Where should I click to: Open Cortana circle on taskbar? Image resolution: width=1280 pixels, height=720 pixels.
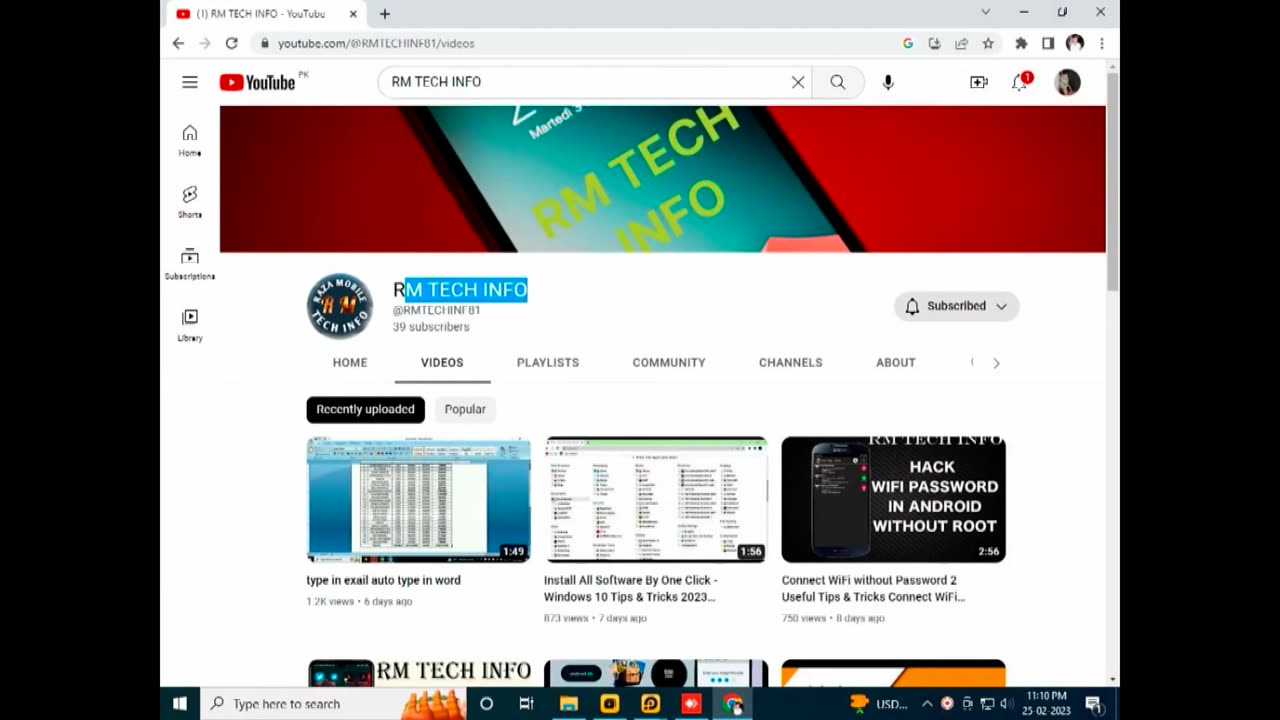point(486,704)
